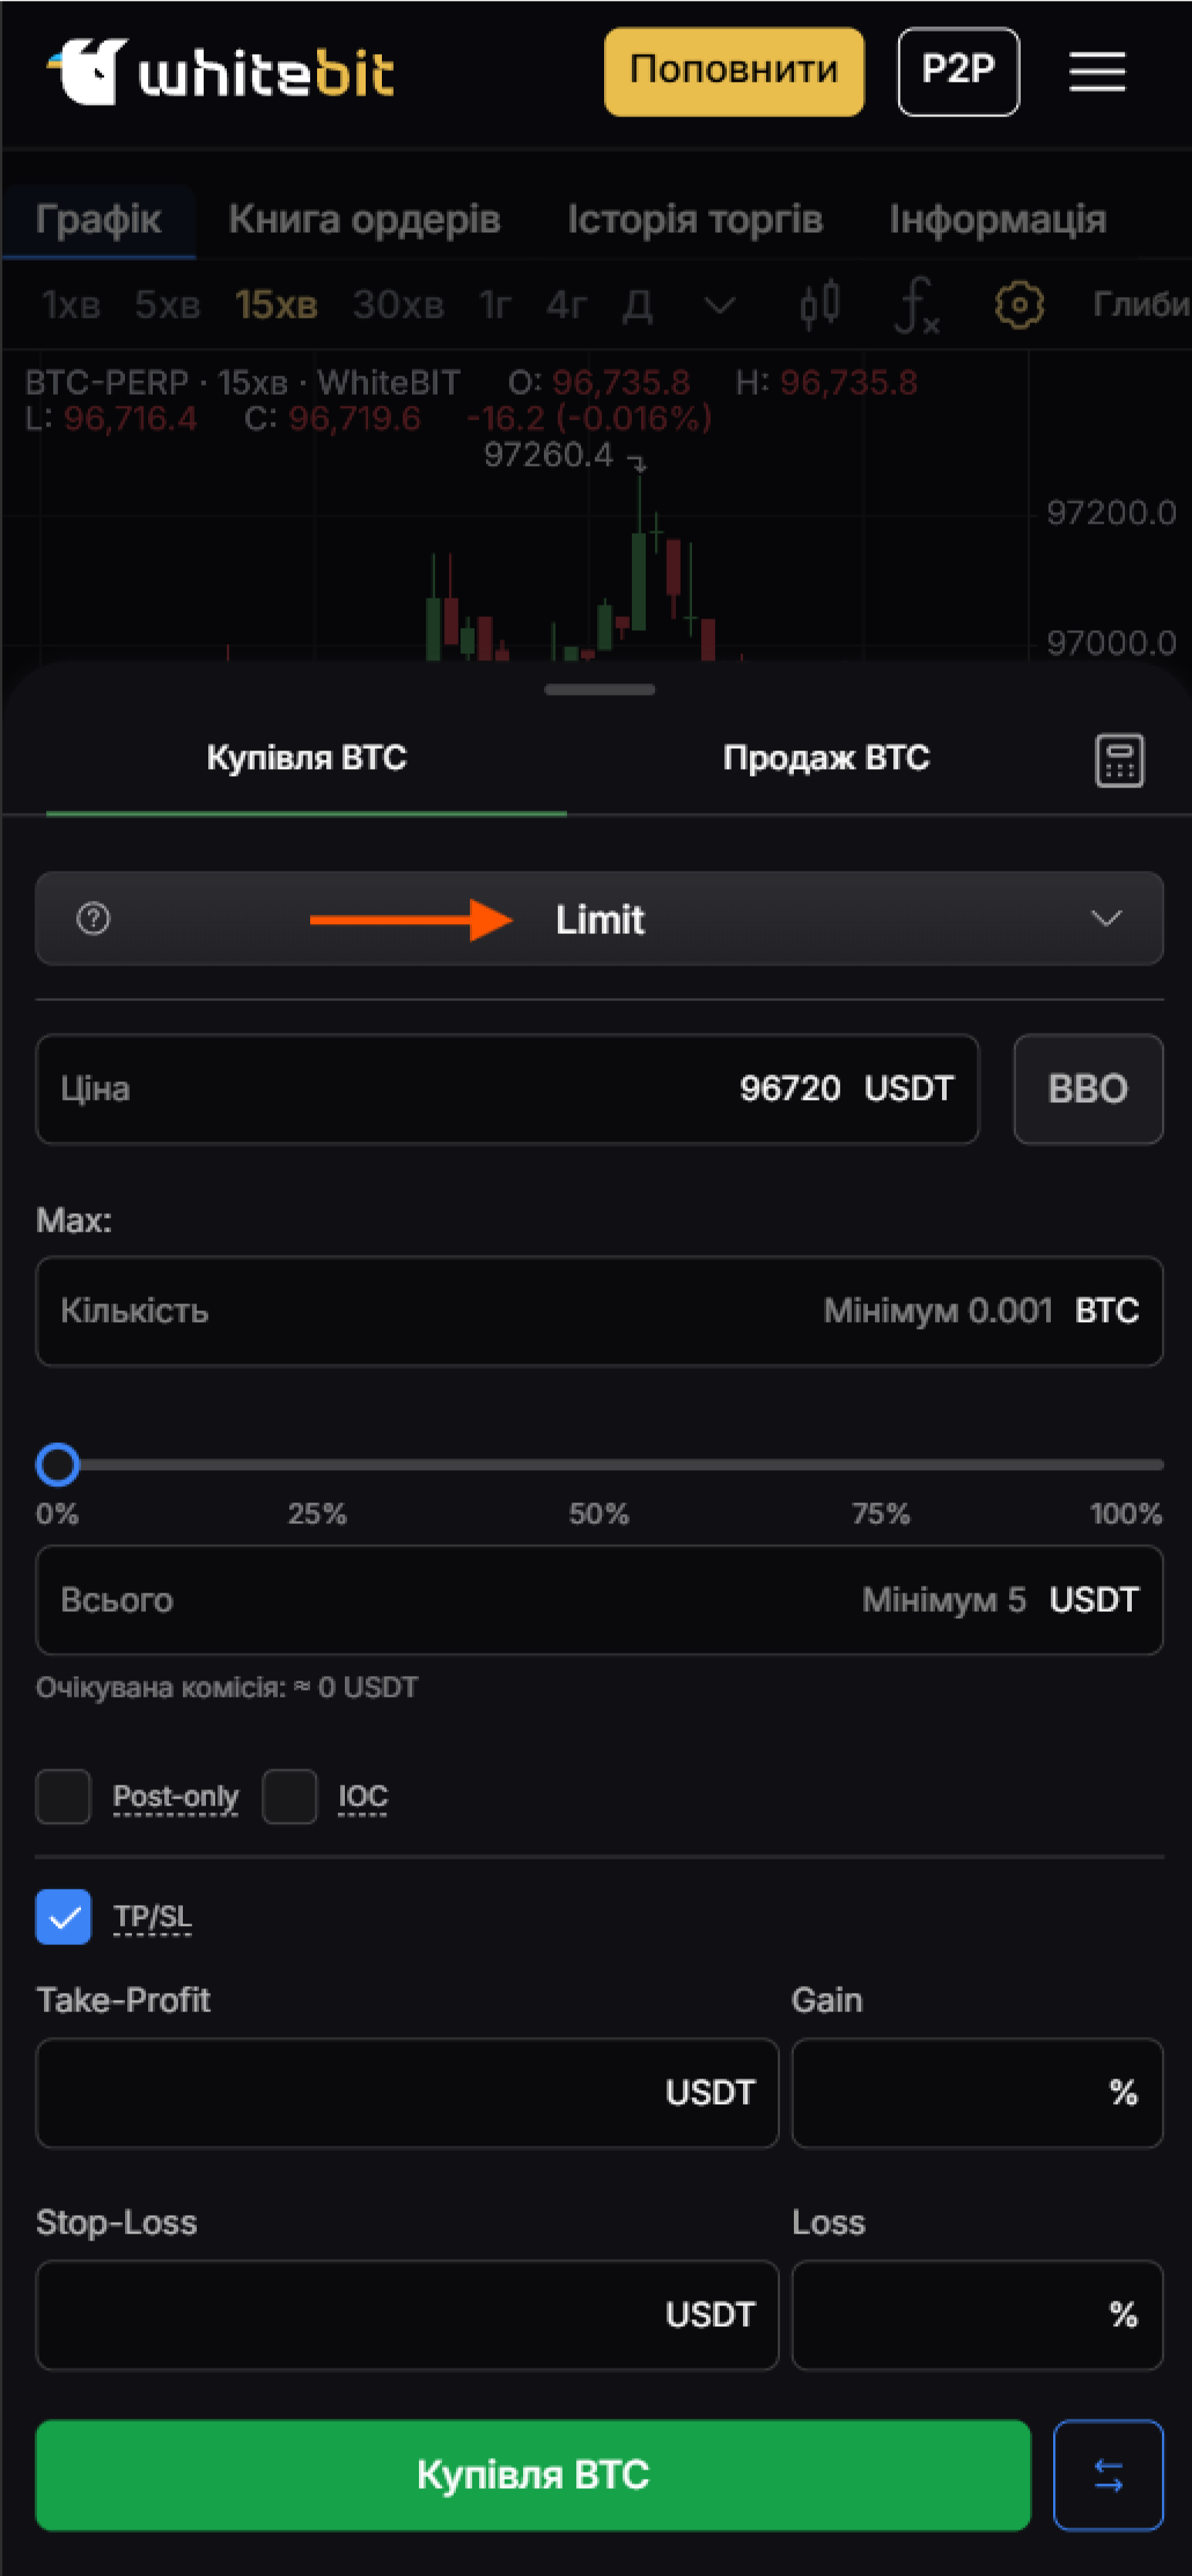Expand the Limit order type dropdown

pyautogui.click(x=599, y=918)
